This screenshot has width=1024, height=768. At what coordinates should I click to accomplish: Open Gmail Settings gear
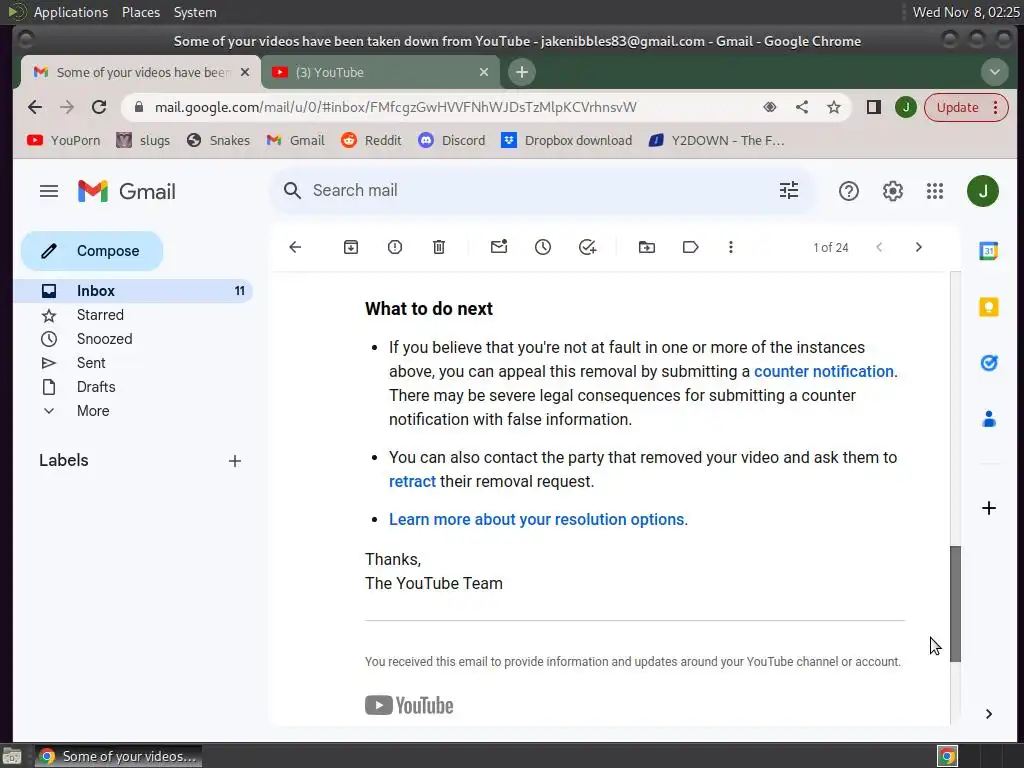(x=893, y=191)
